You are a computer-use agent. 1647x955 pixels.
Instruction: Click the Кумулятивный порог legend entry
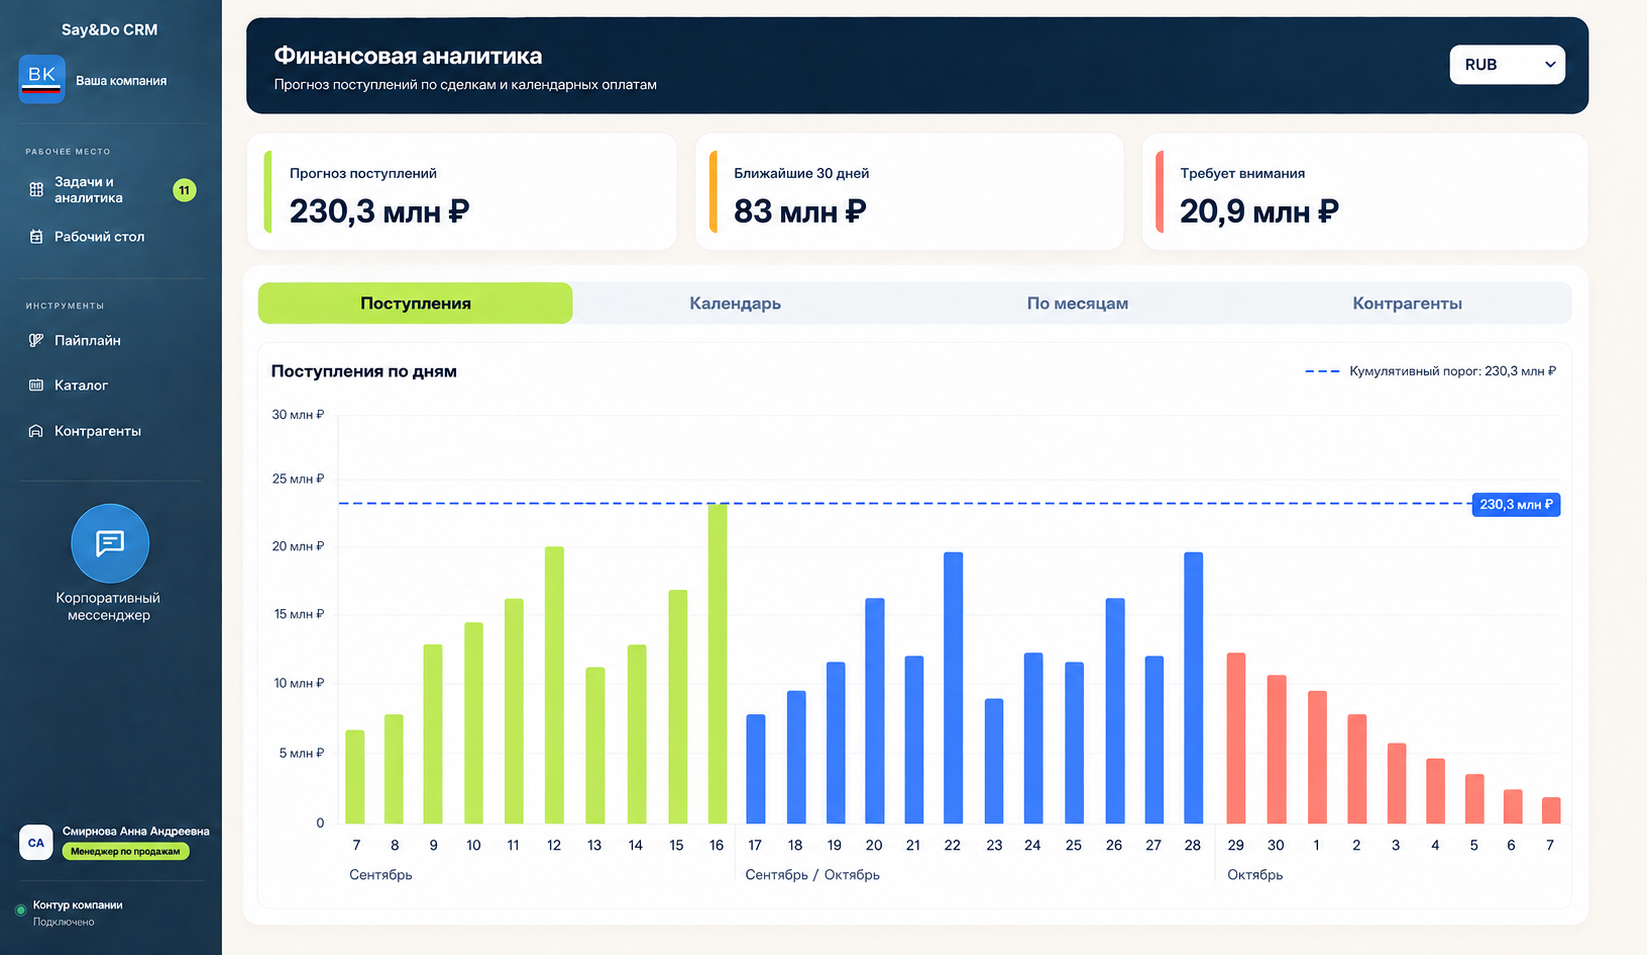click(x=1430, y=371)
